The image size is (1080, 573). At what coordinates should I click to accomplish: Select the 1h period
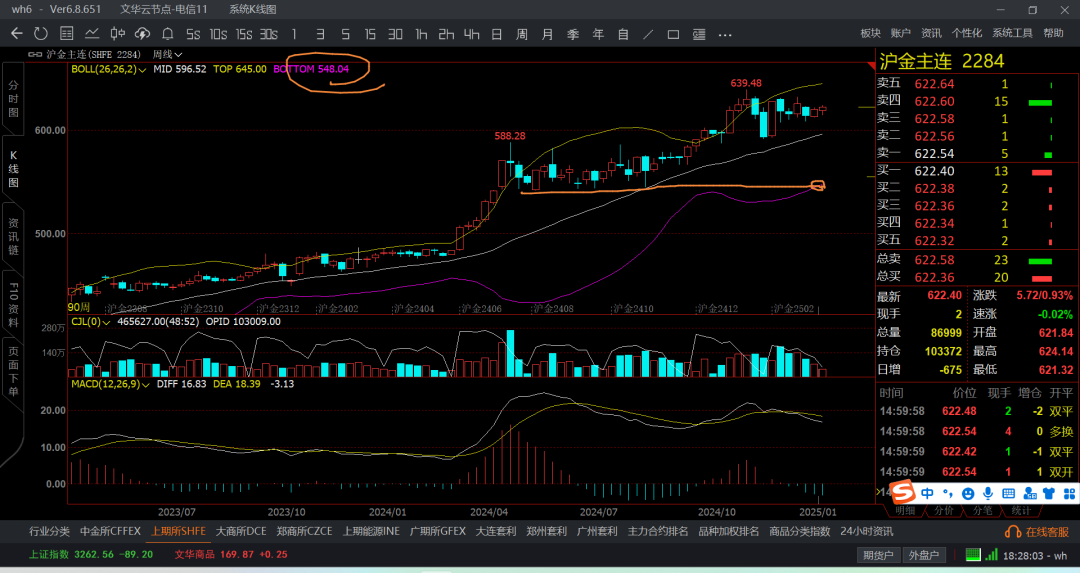coord(421,34)
